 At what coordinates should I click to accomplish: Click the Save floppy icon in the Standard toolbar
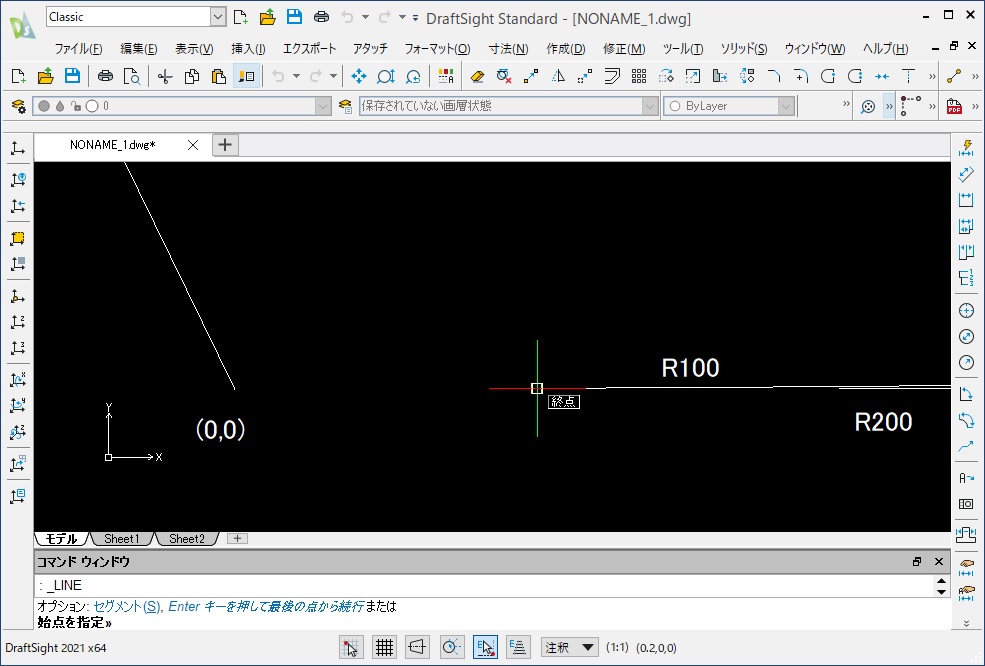coord(72,77)
